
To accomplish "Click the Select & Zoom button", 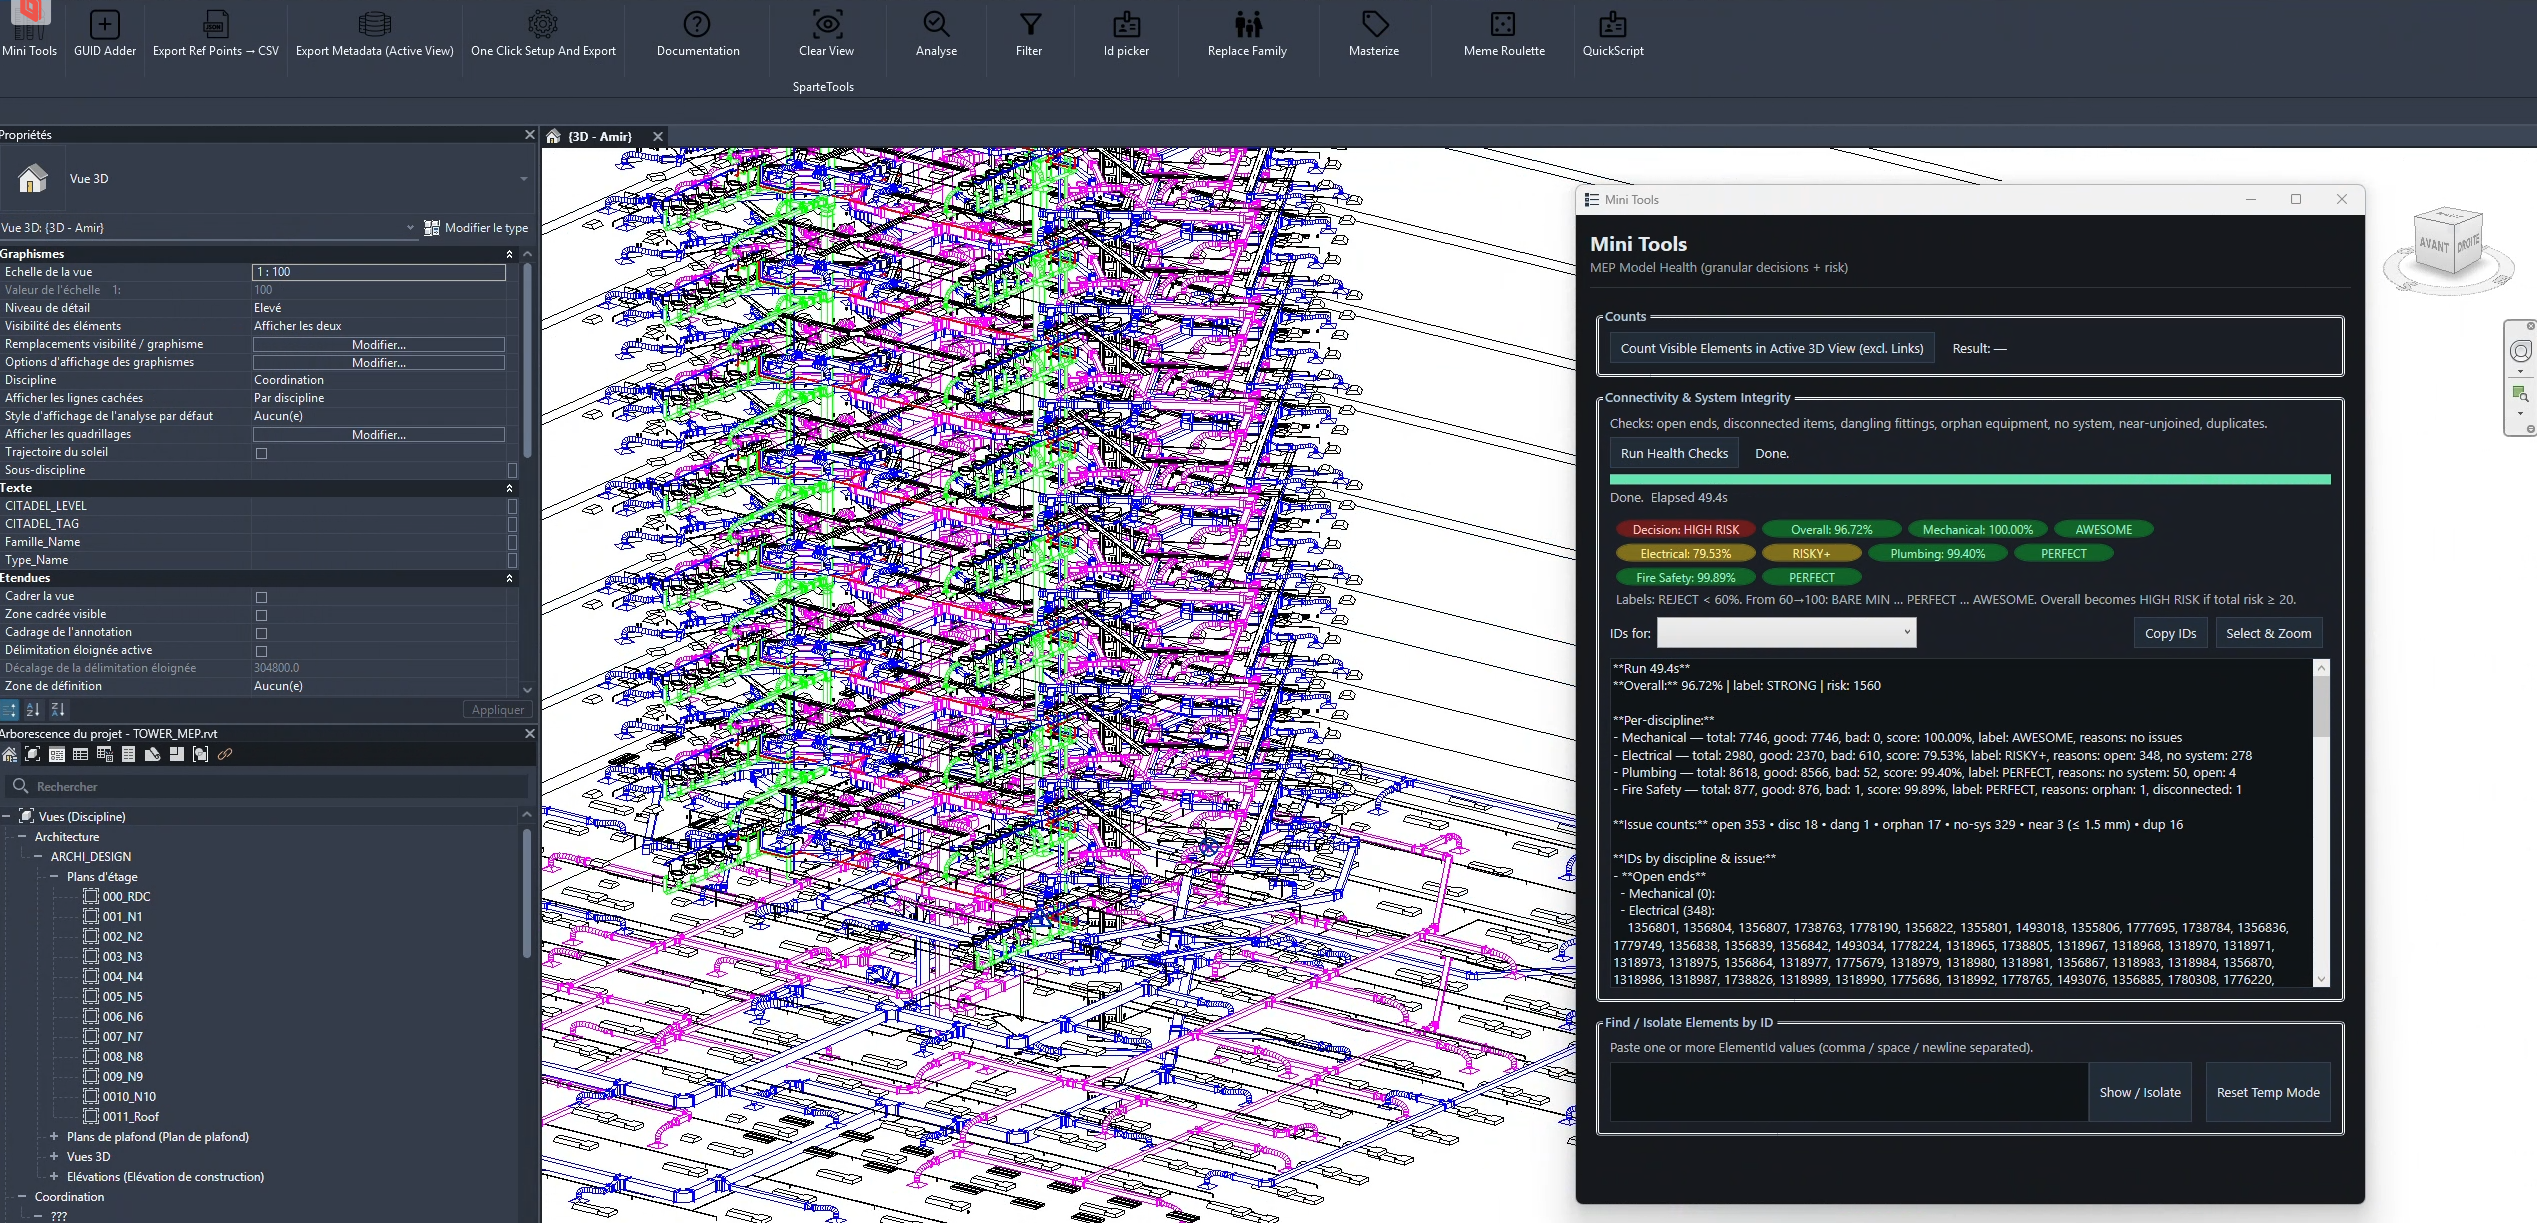I will coord(2268,634).
